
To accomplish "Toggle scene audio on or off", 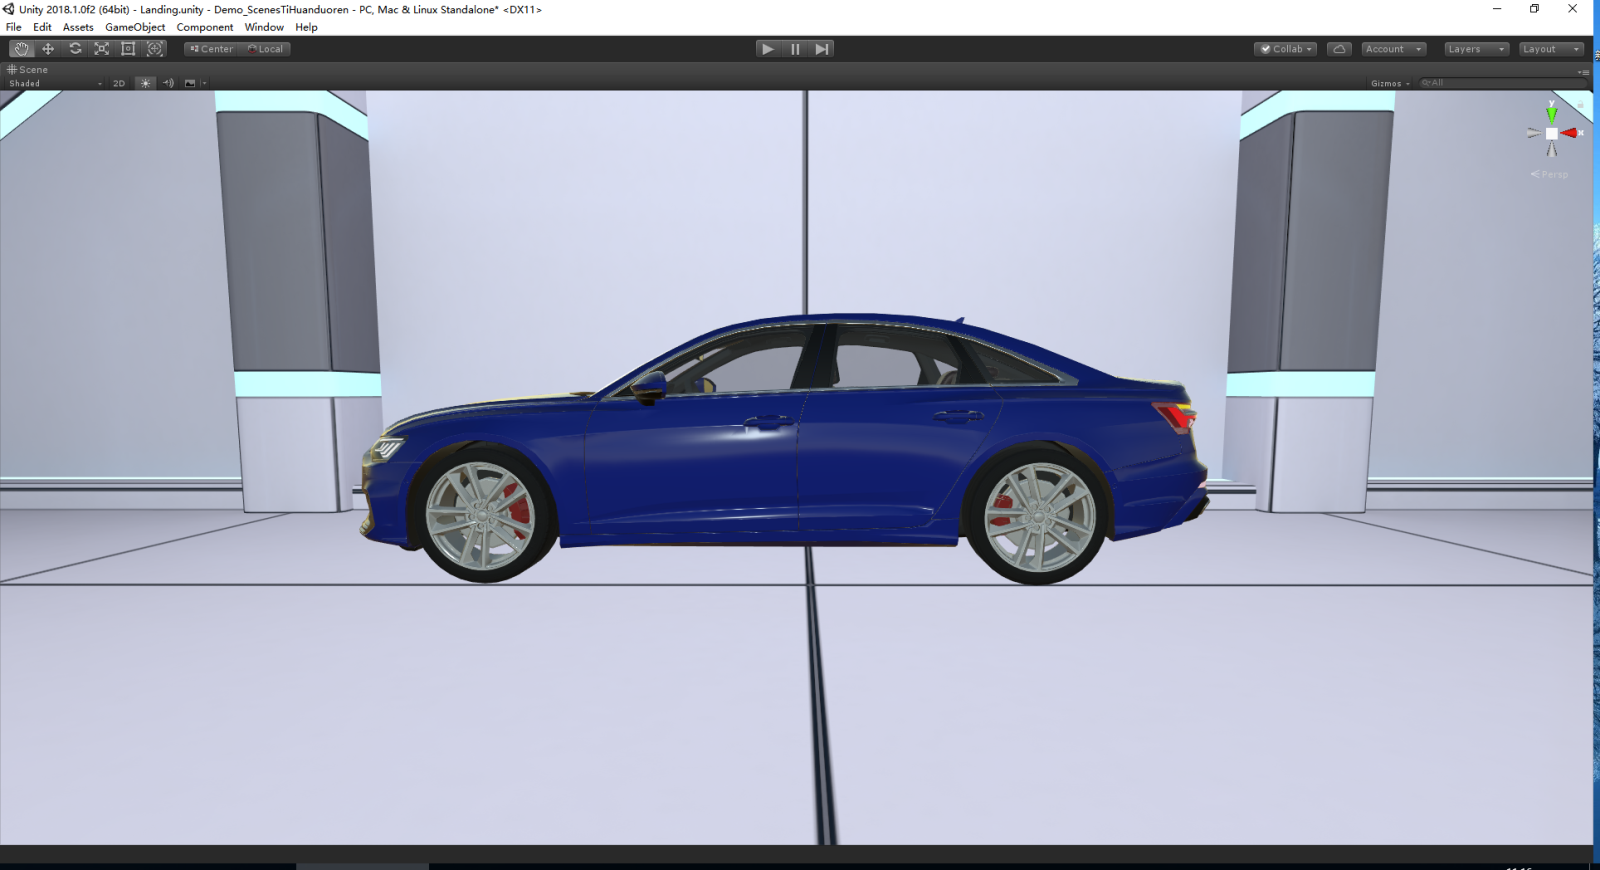I will (x=168, y=84).
